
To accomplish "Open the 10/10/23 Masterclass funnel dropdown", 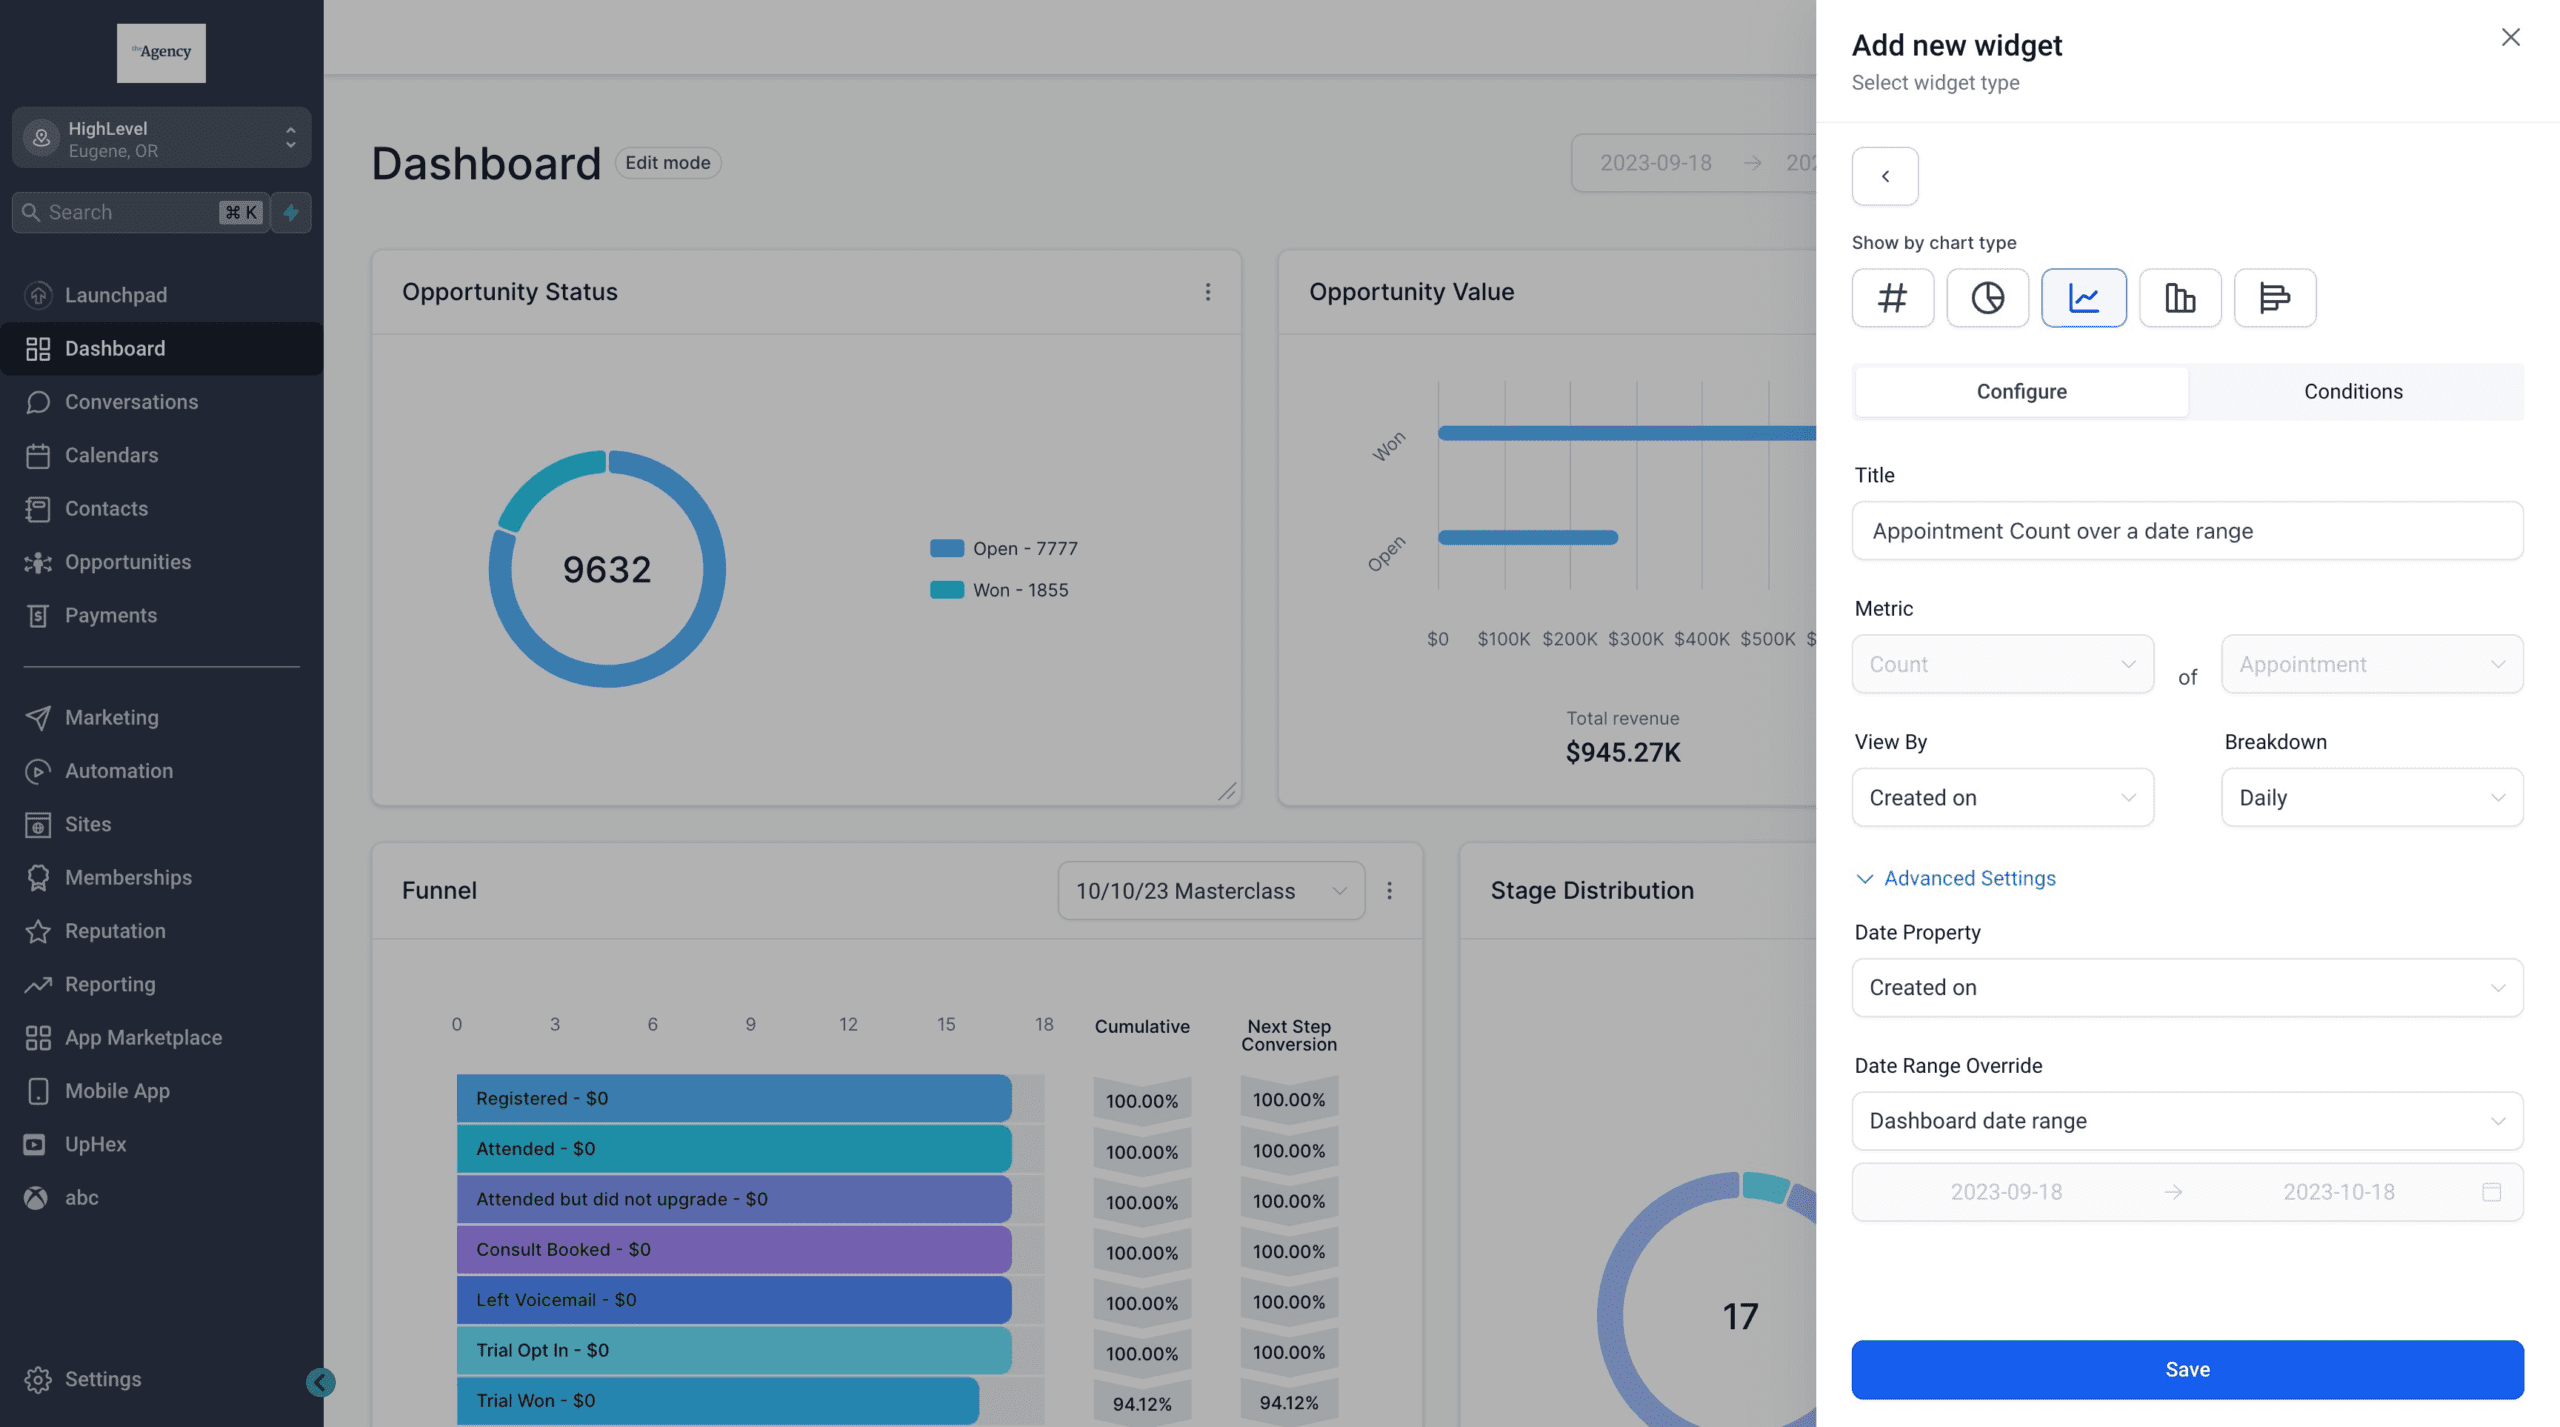I will click(x=1211, y=891).
